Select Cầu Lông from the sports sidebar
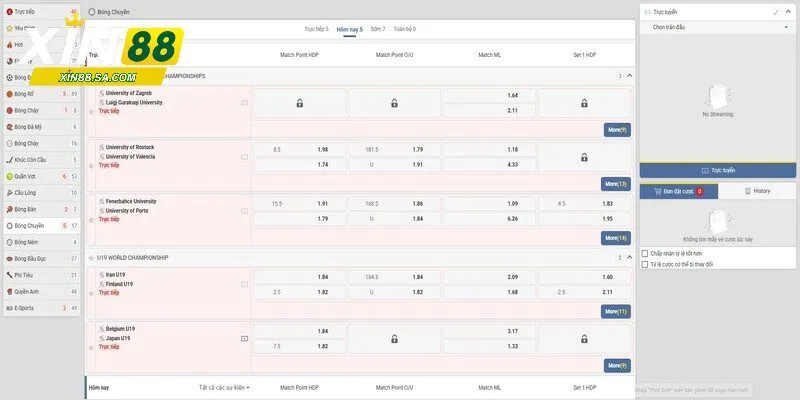This screenshot has width=800, height=400. [x=27, y=192]
